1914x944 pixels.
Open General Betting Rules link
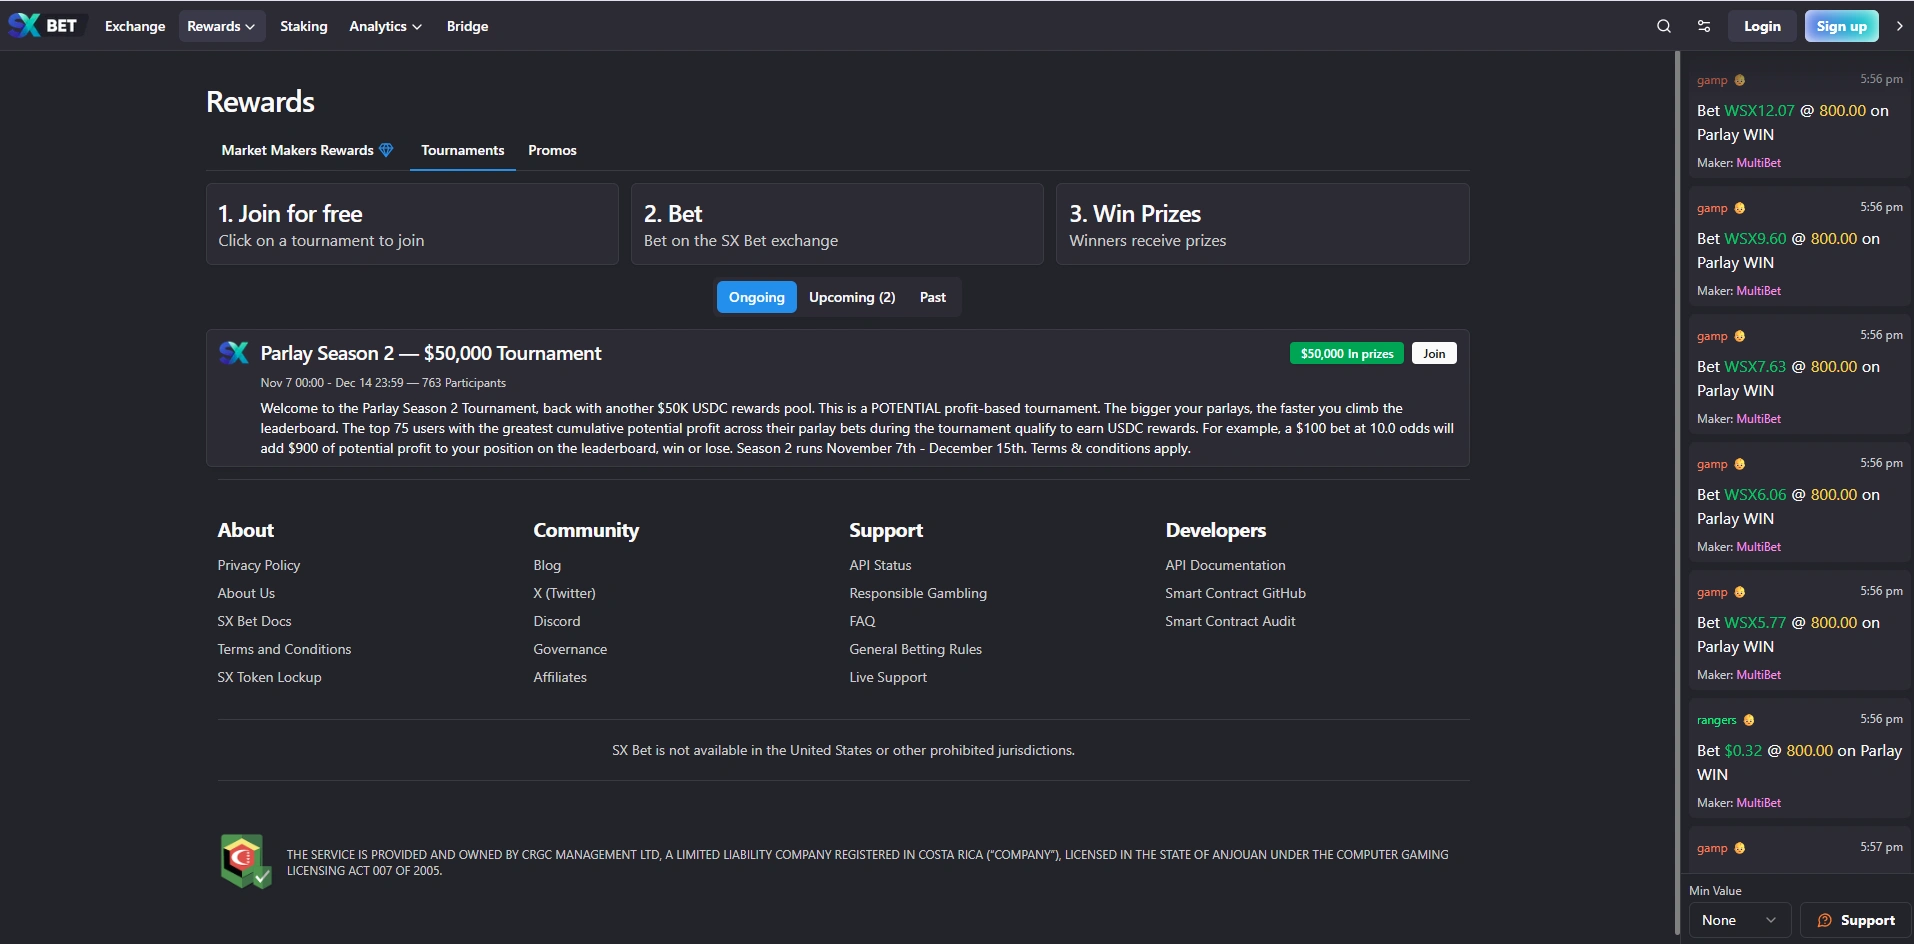point(916,649)
